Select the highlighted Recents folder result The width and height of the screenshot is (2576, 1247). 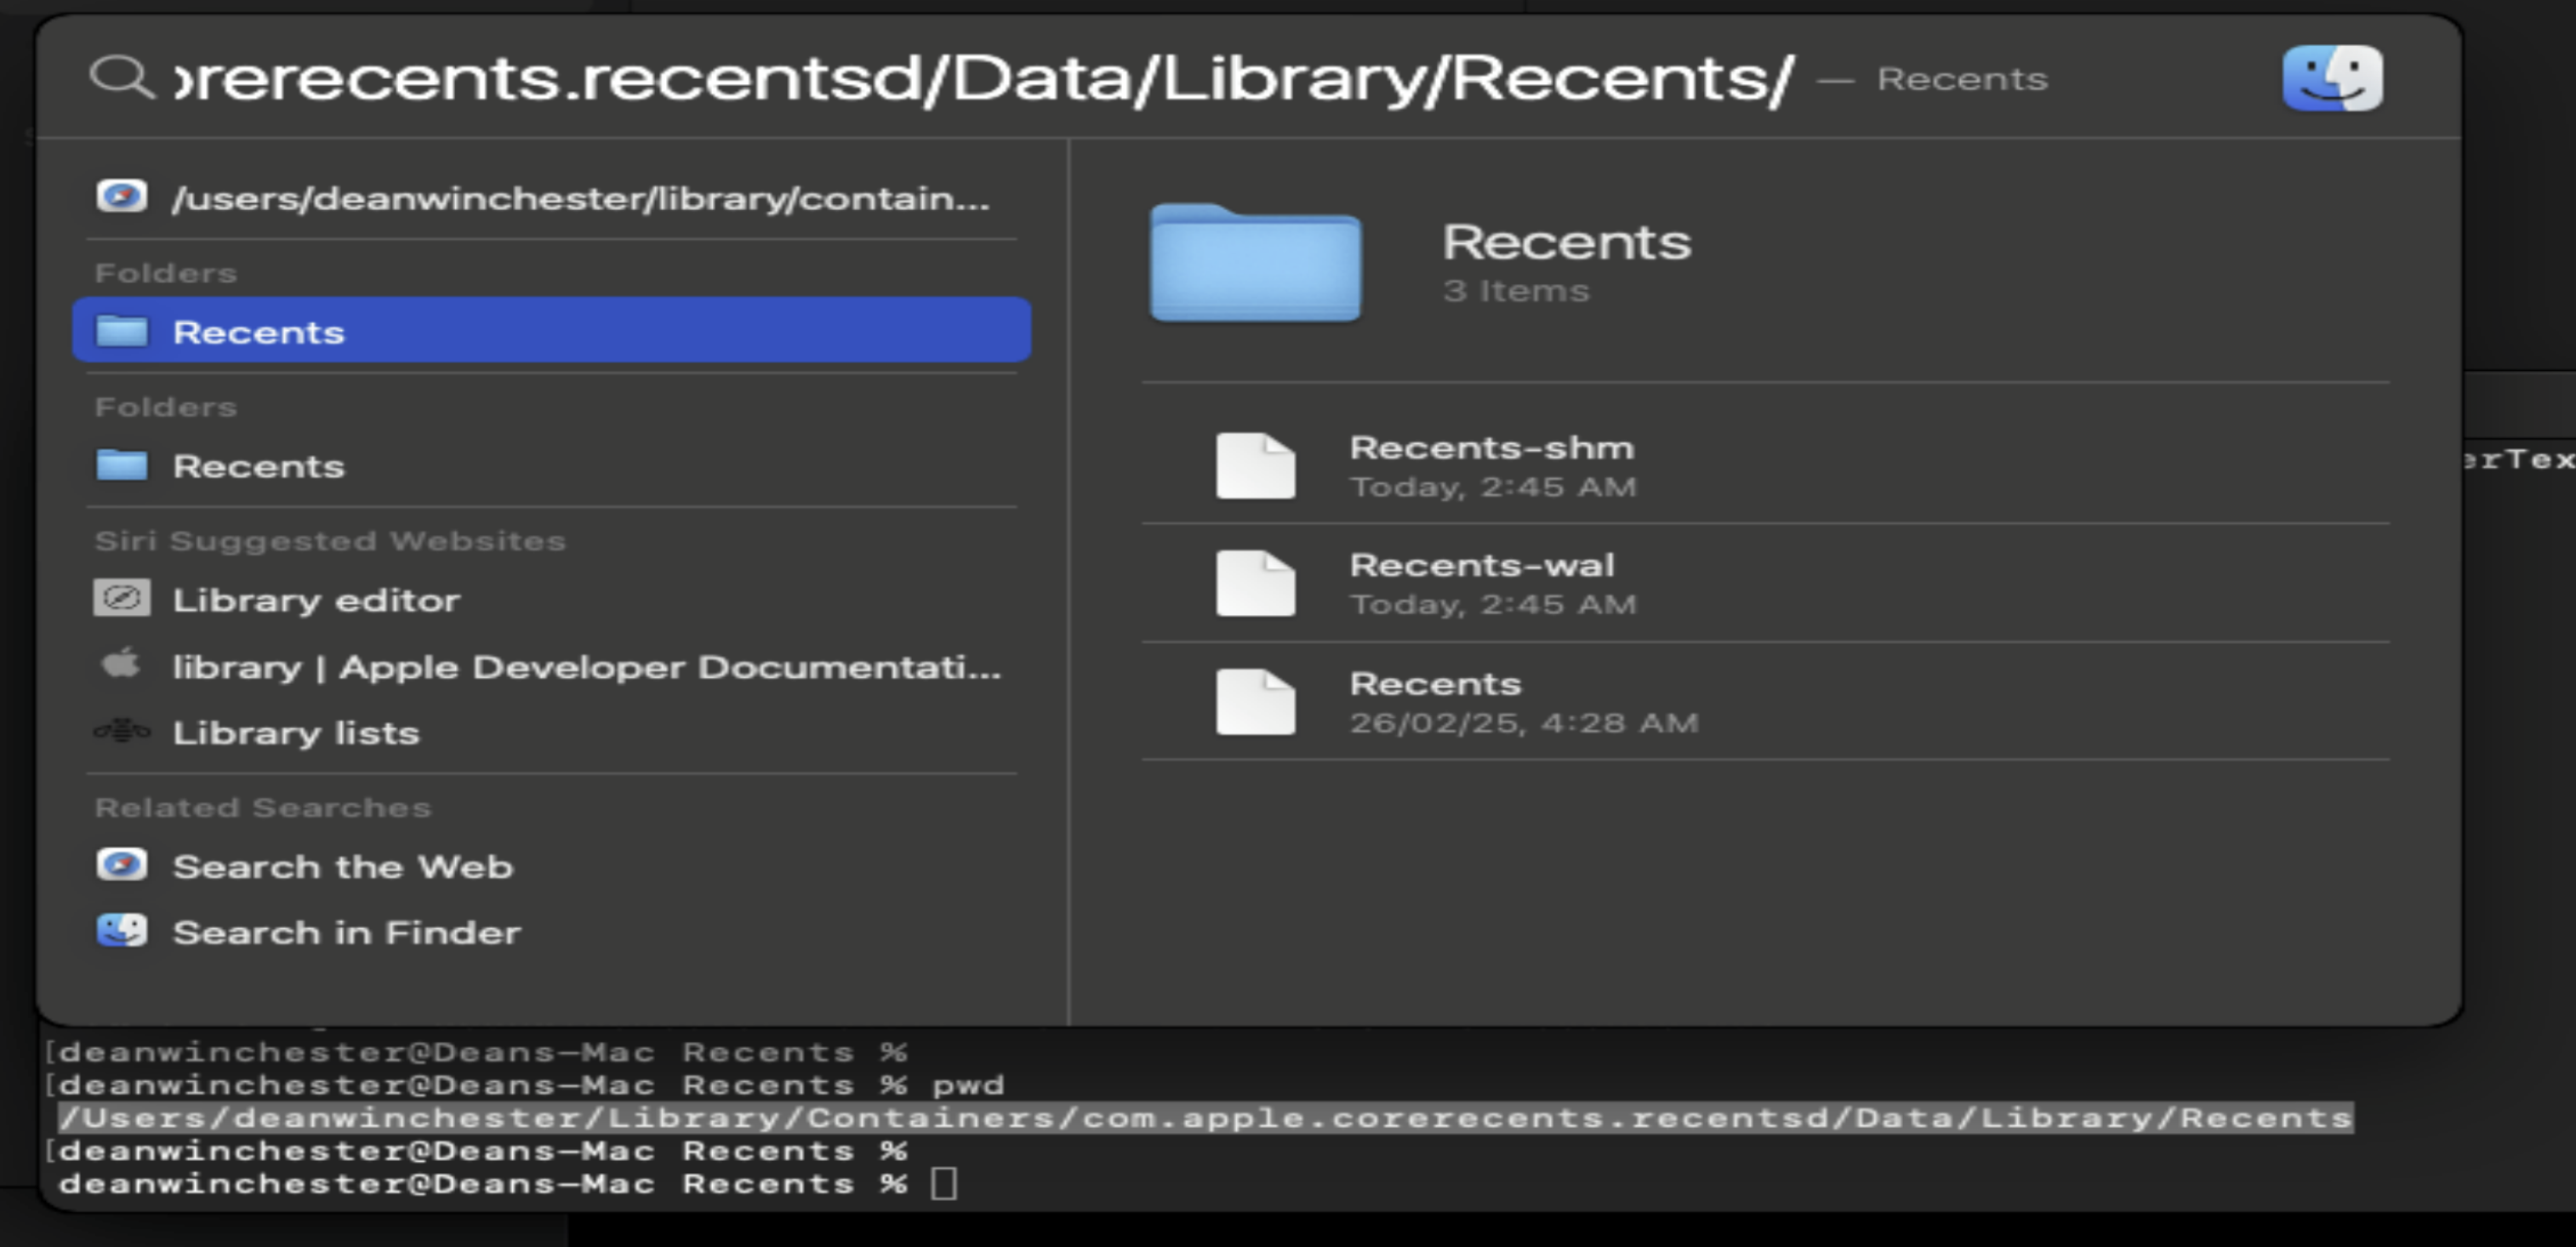click(x=551, y=331)
